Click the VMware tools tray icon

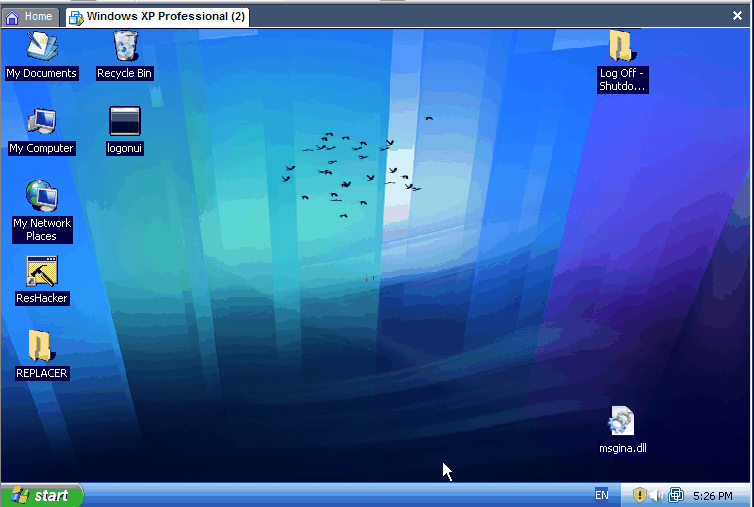676,495
